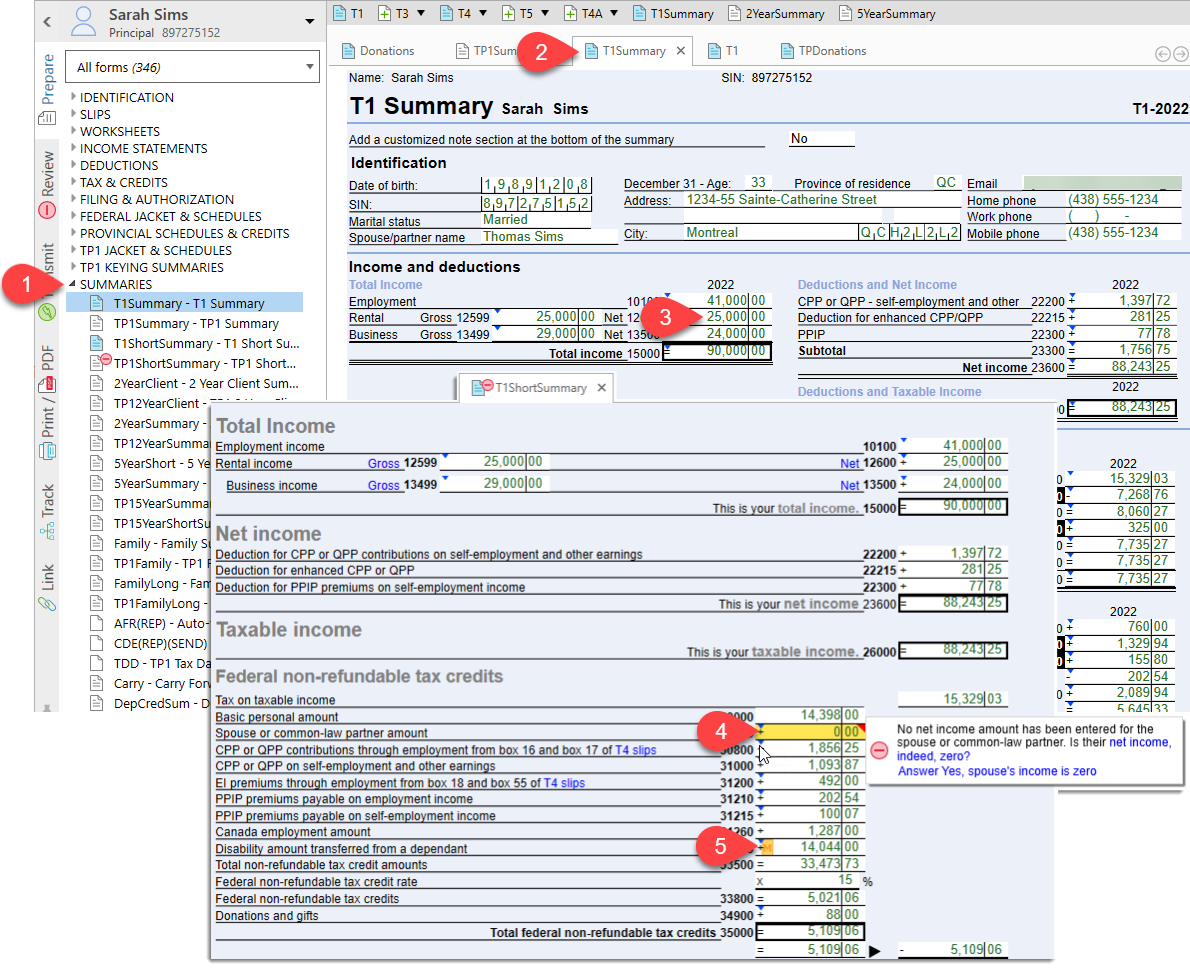This screenshot has height=968, width=1190.
Task: Open the client selector dropdown arrow
Action: click(x=310, y=21)
